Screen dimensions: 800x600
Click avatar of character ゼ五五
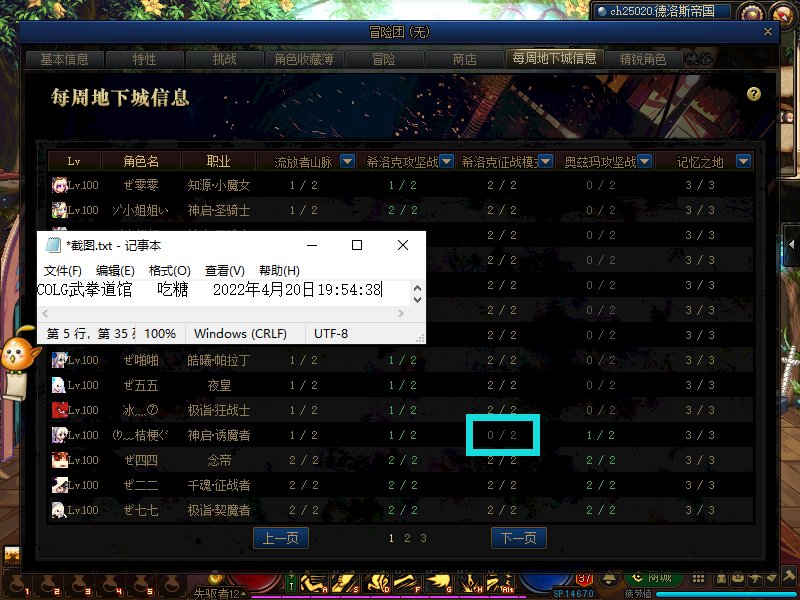59,385
